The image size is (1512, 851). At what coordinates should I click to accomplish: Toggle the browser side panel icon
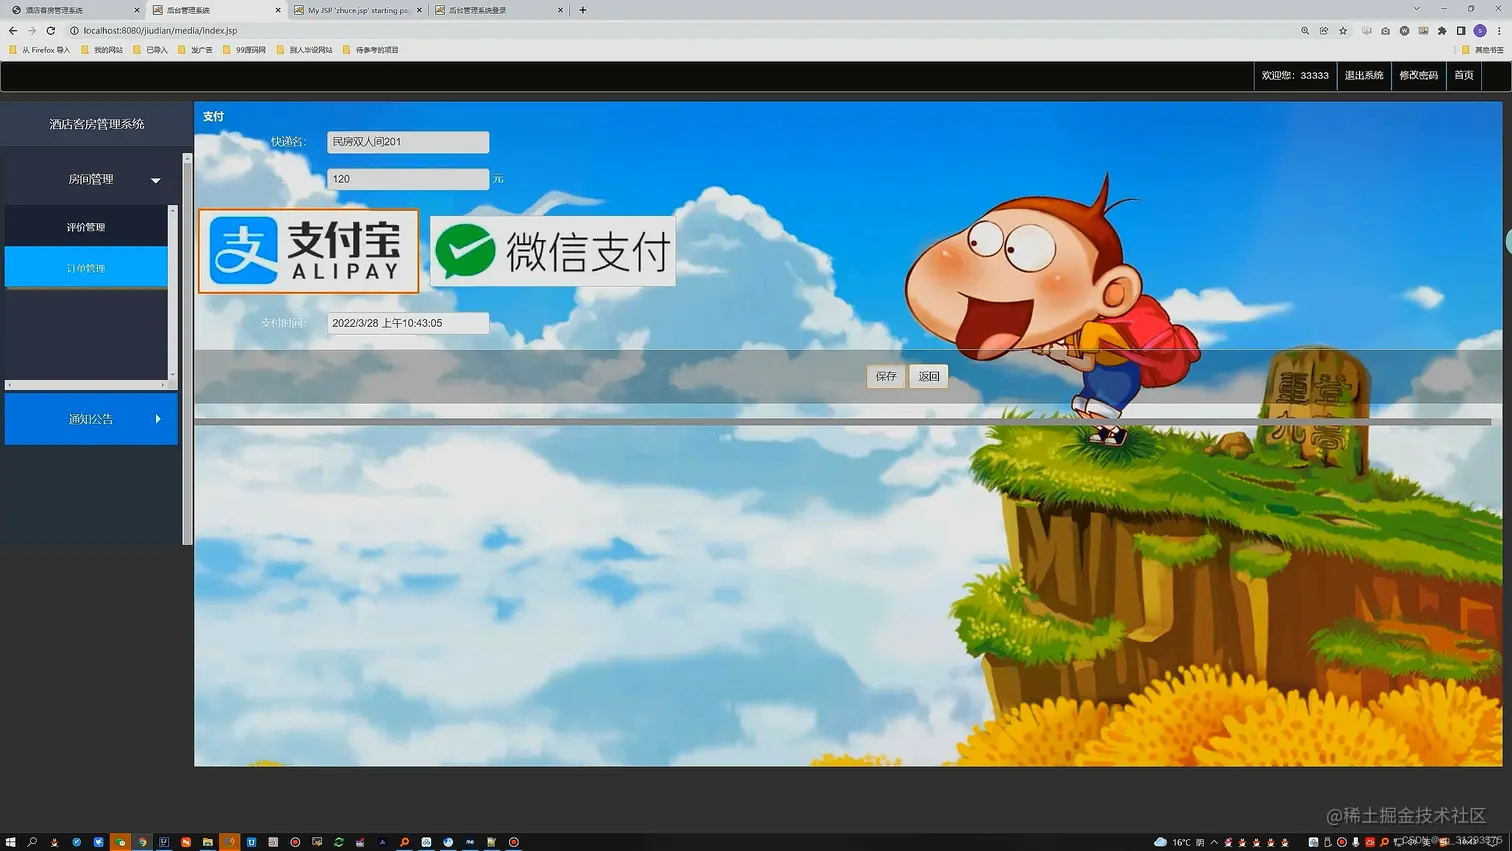point(1461,31)
